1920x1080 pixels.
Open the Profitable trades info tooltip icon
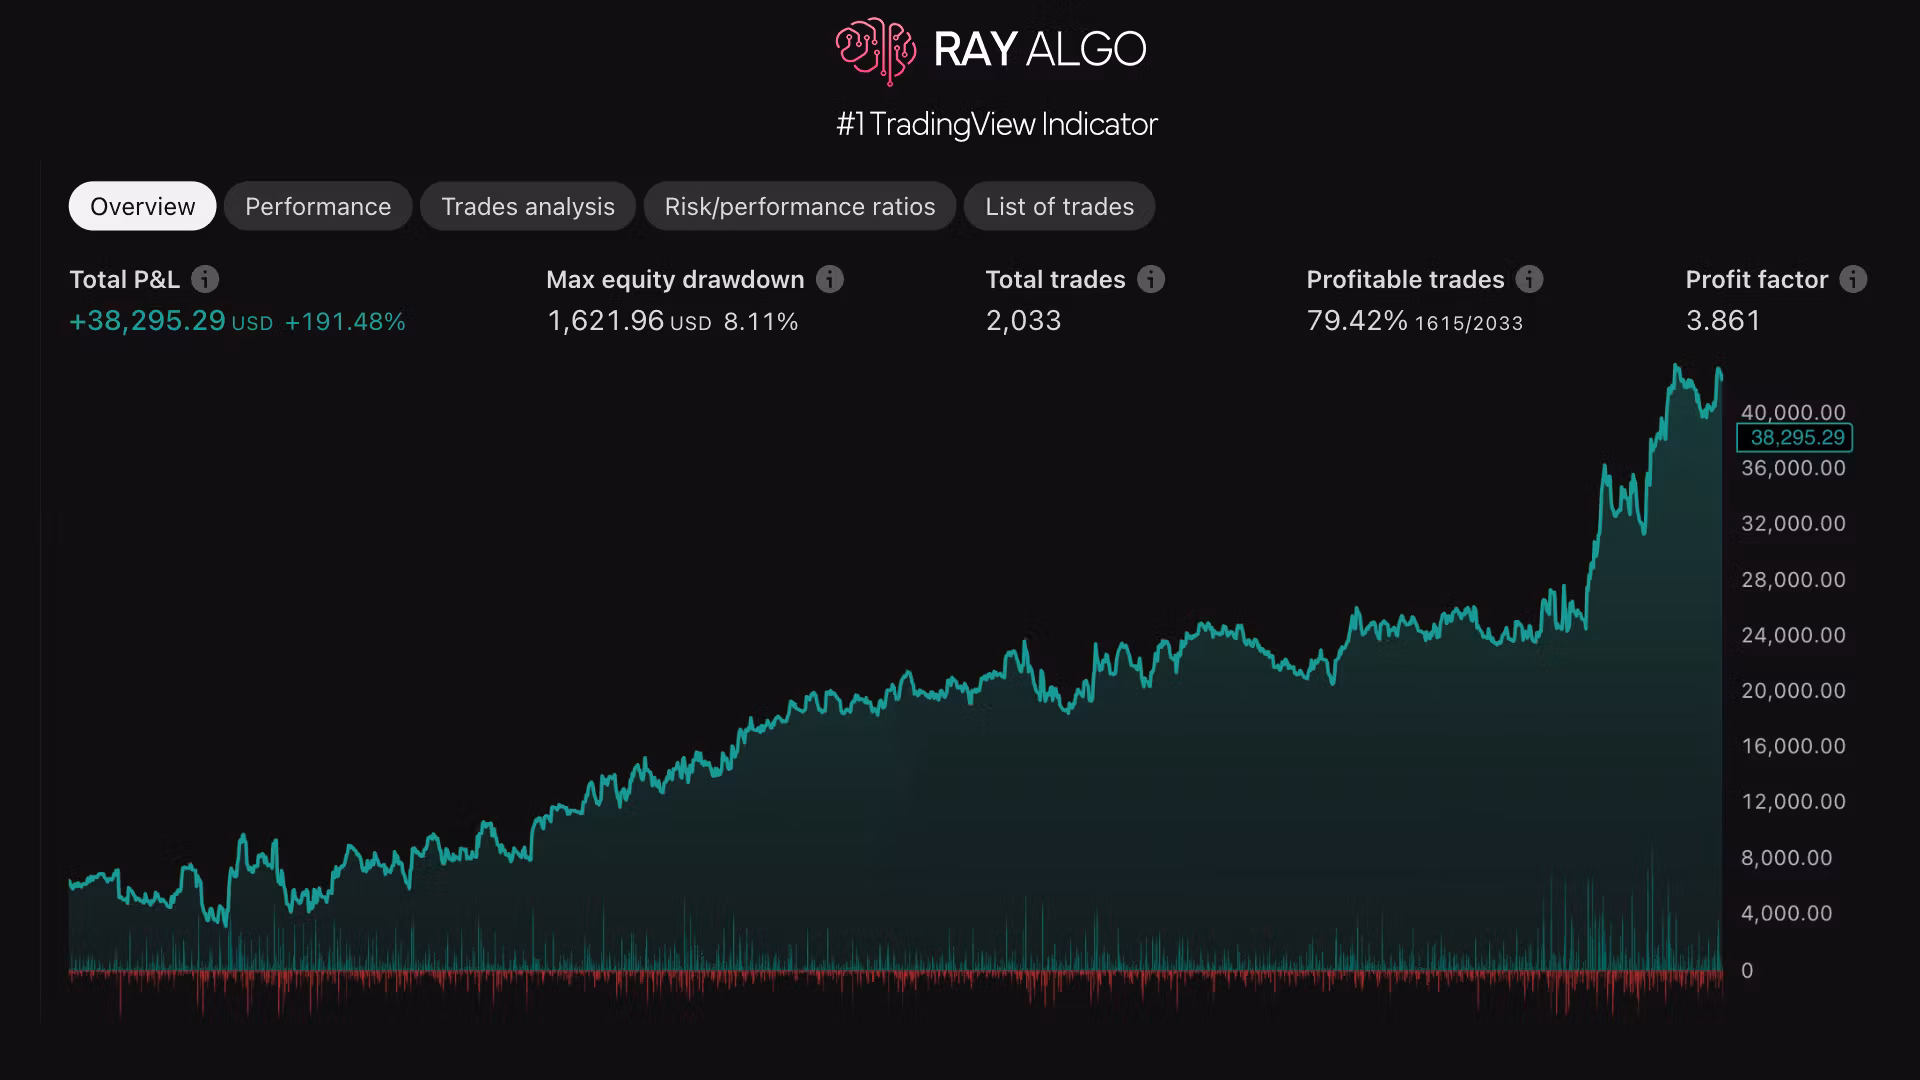(1529, 279)
